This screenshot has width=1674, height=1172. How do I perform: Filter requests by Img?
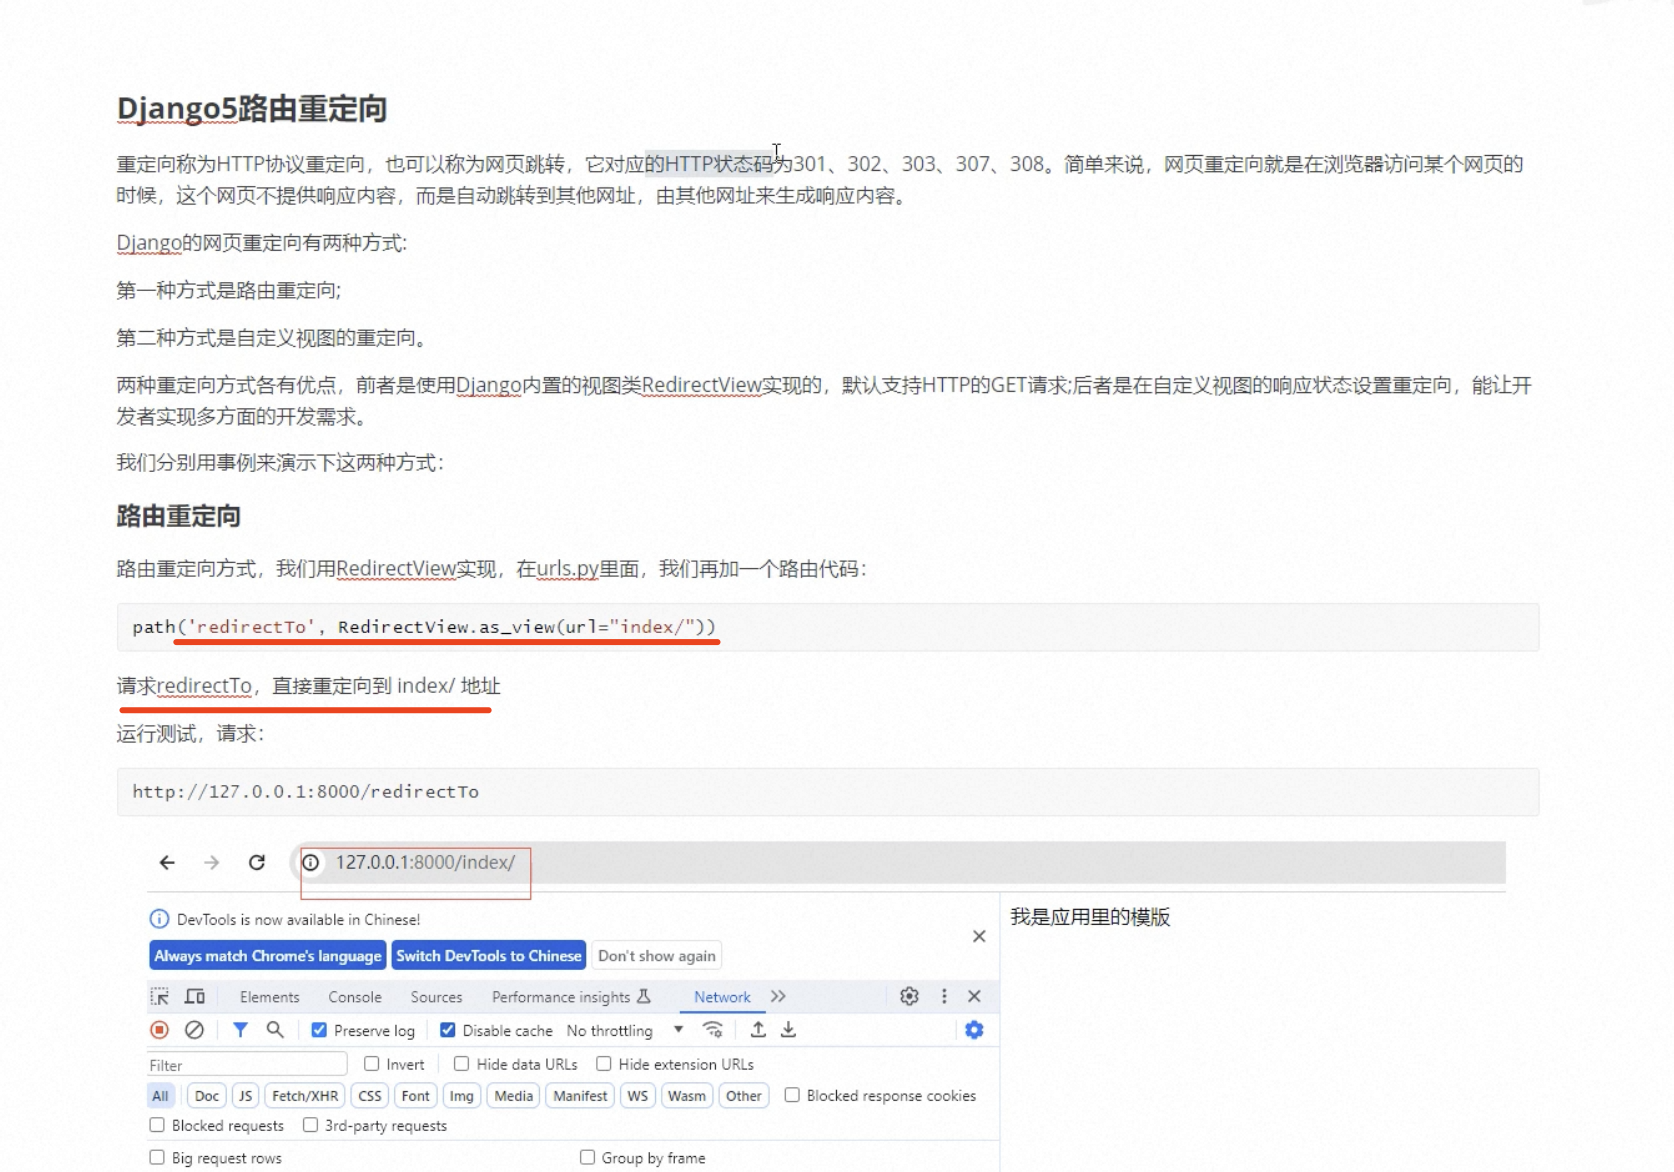[x=462, y=1096]
